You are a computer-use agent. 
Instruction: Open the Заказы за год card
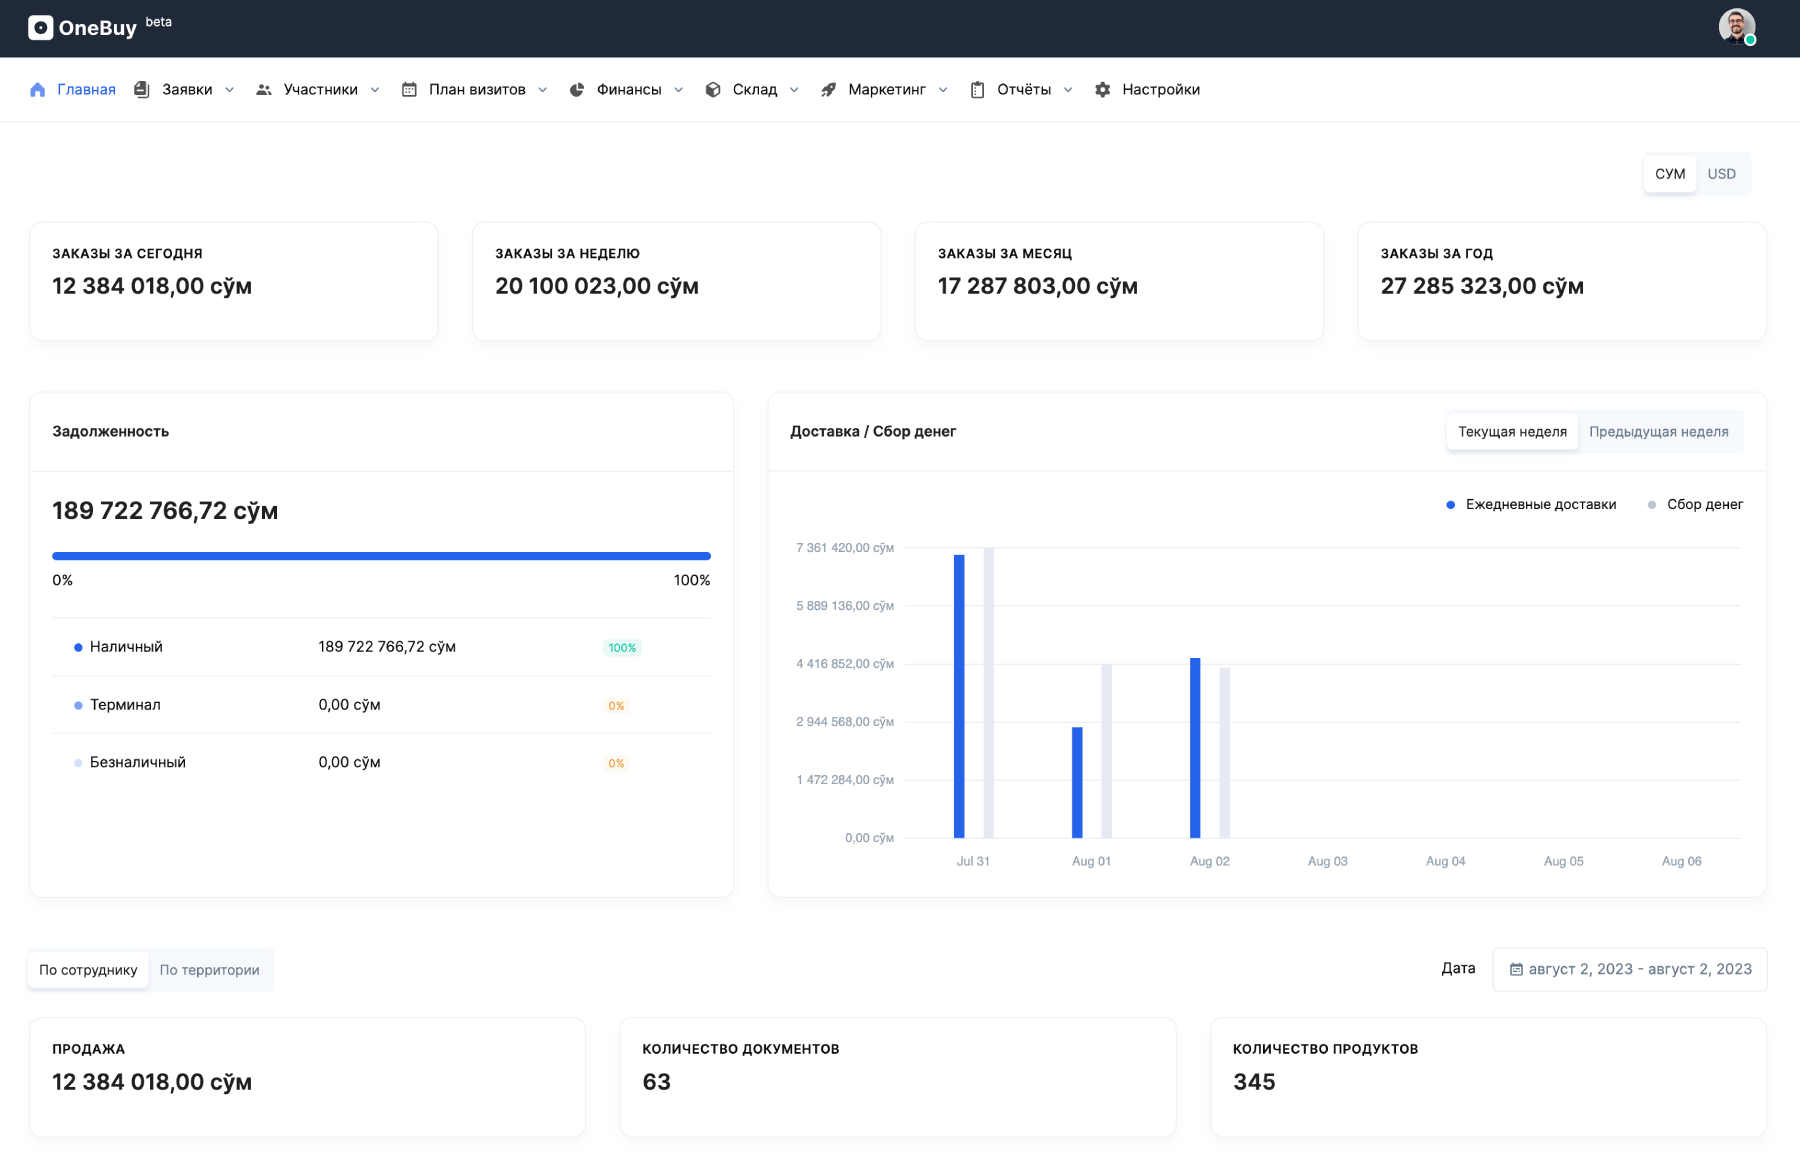click(1562, 281)
